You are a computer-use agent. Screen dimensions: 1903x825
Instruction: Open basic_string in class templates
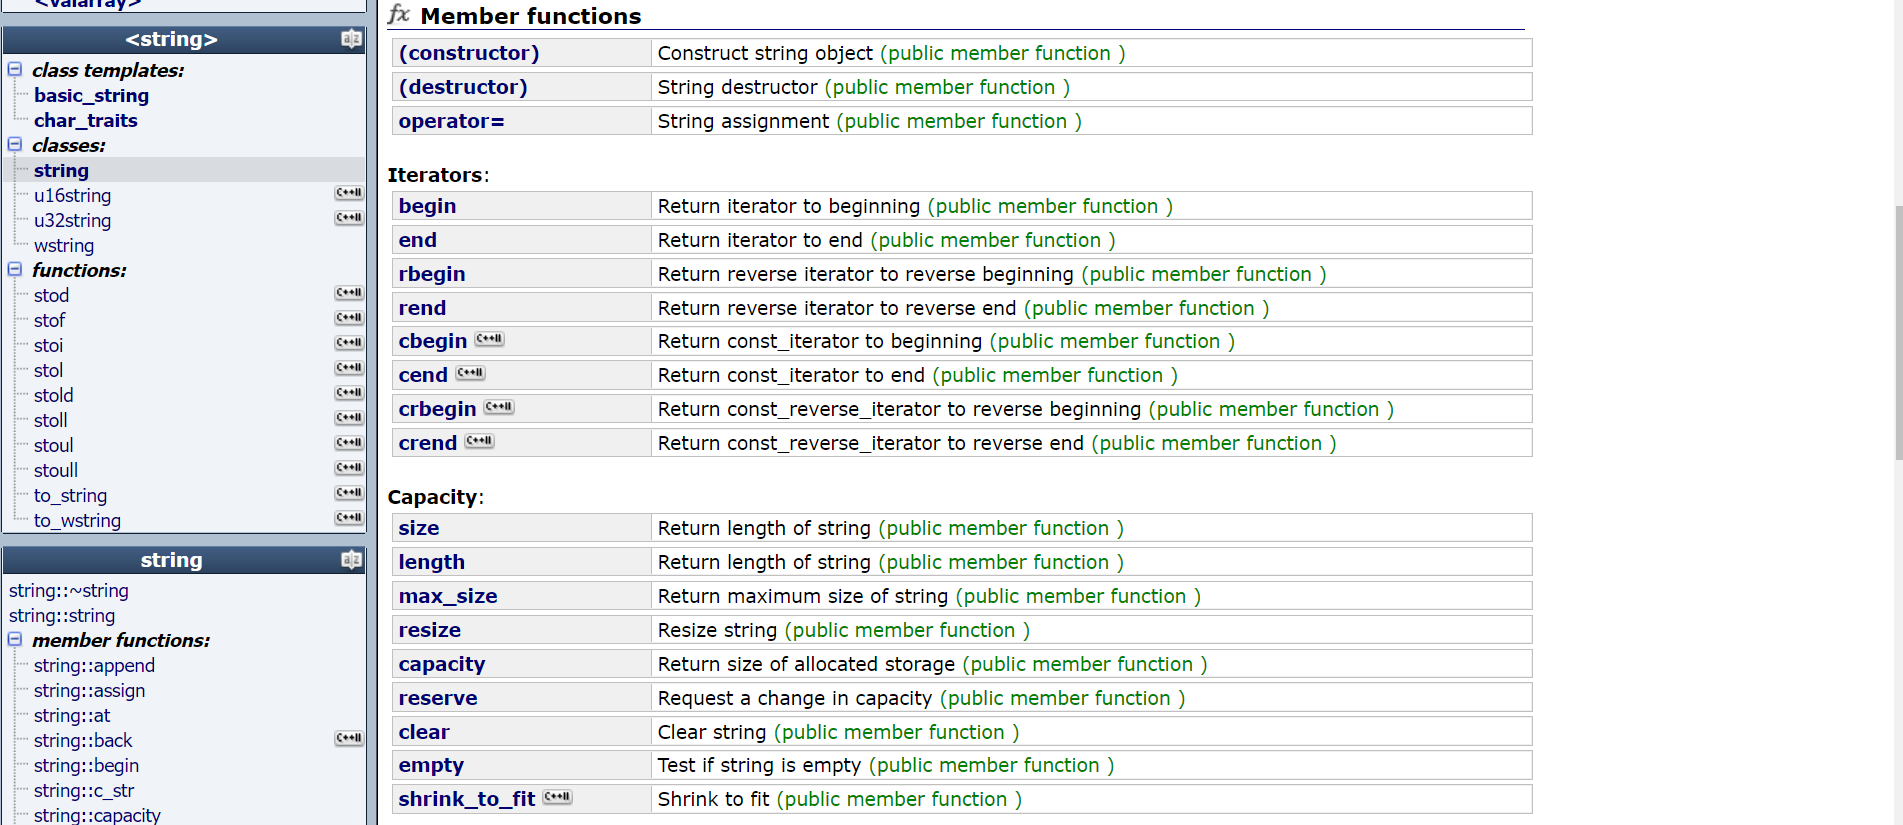91,95
